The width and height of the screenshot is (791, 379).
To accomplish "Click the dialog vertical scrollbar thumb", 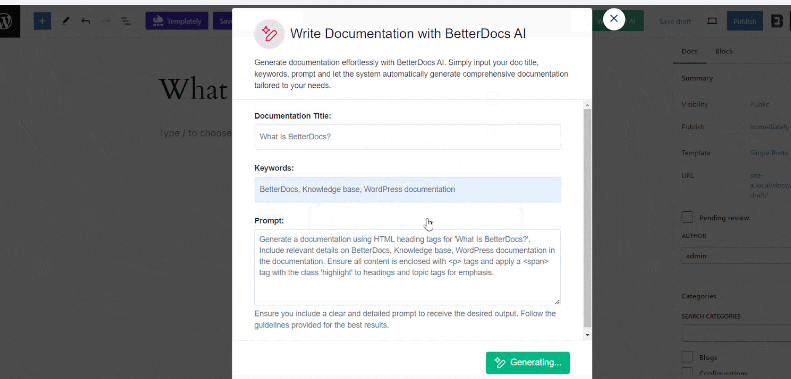I will 587,217.
